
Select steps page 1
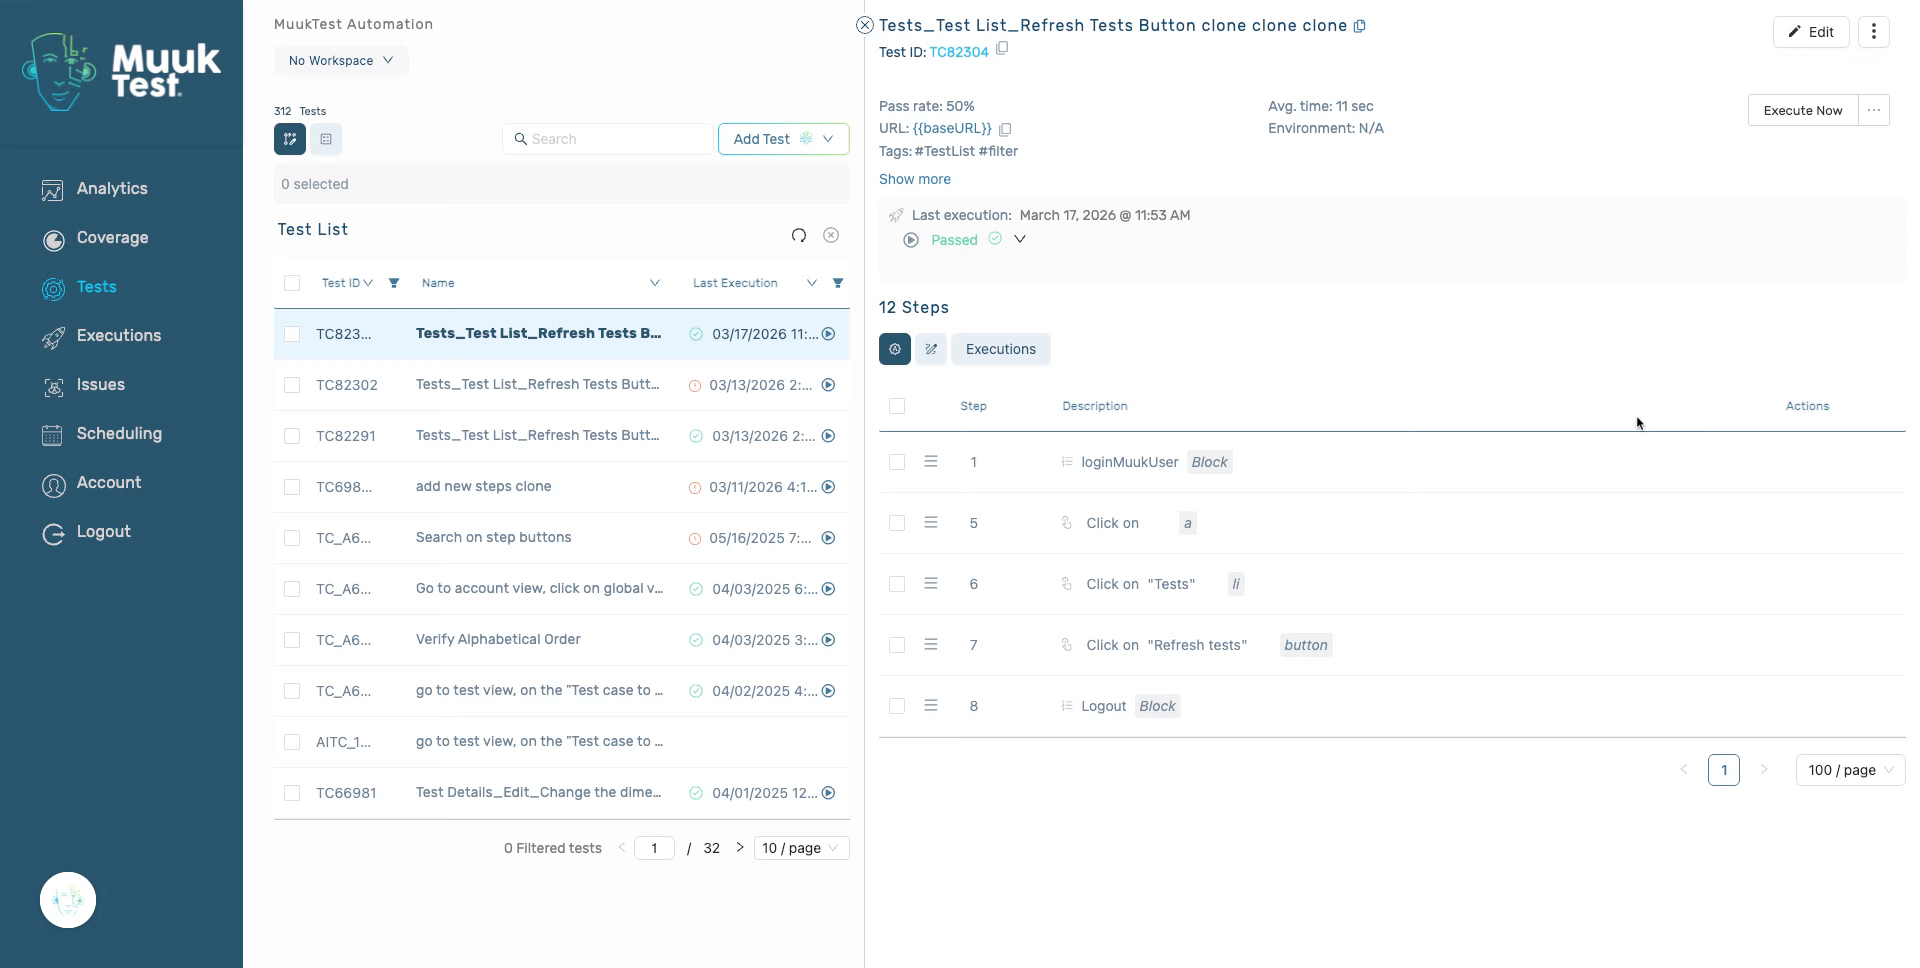point(1724,770)
